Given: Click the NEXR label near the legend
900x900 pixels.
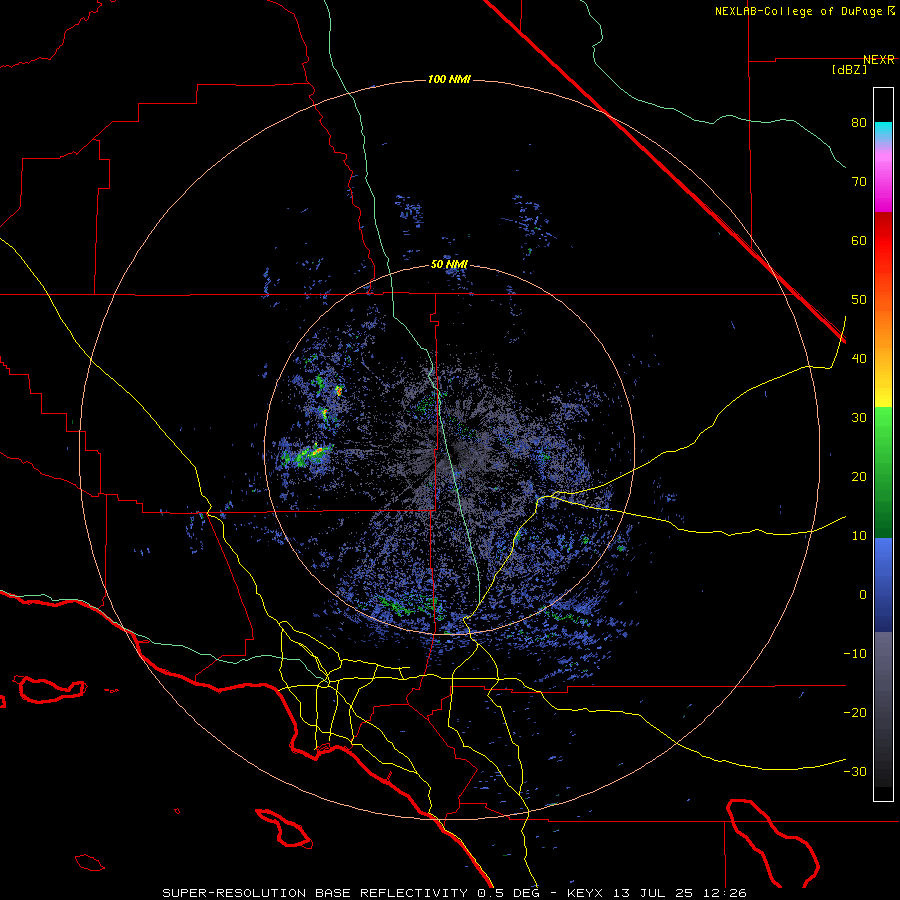Looking at the screenshot, I should pyautogui.click(x=879, y=60).
